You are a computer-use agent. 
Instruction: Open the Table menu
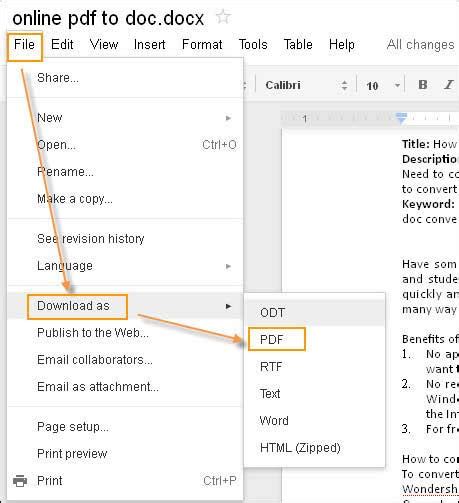click(298, 45)
